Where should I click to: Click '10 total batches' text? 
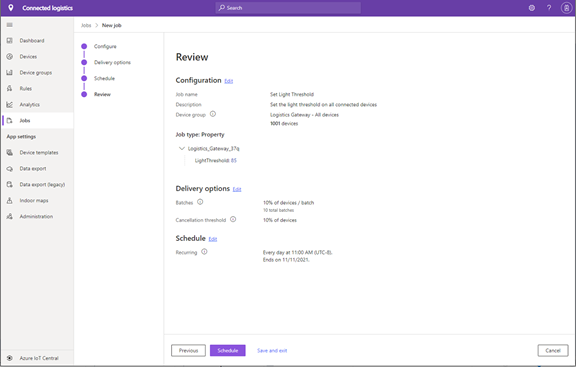click(278, 210)
